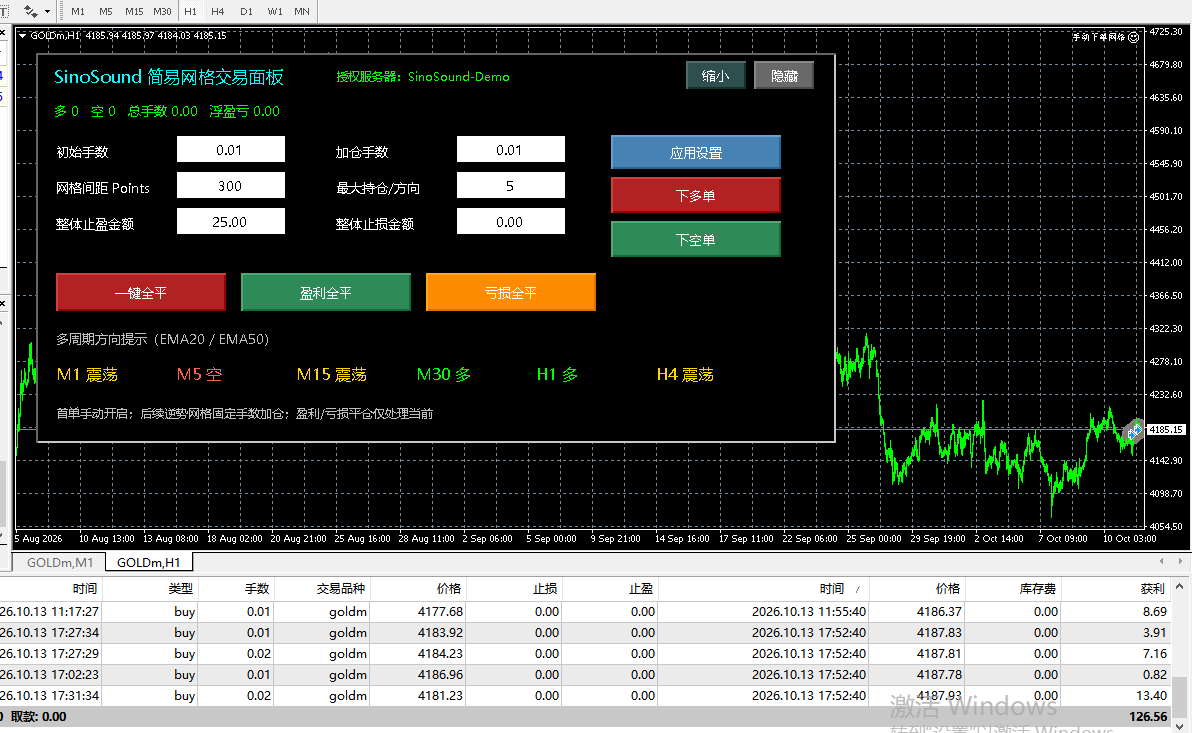The height and width of the screenshot is (733, 1192).
Task: Sort history by 手数 column header
Action: pos(236,589)
